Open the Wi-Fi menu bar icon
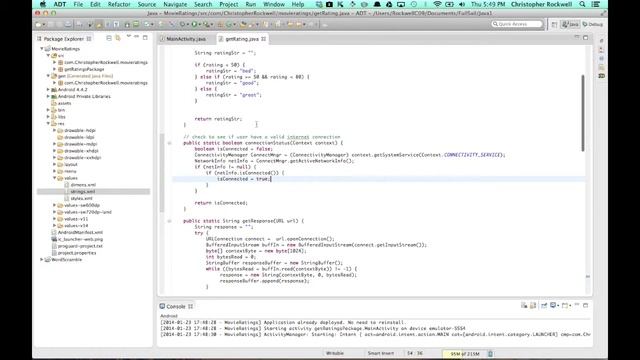This screenshot has height=360, width=640. (x=437, y=4)
